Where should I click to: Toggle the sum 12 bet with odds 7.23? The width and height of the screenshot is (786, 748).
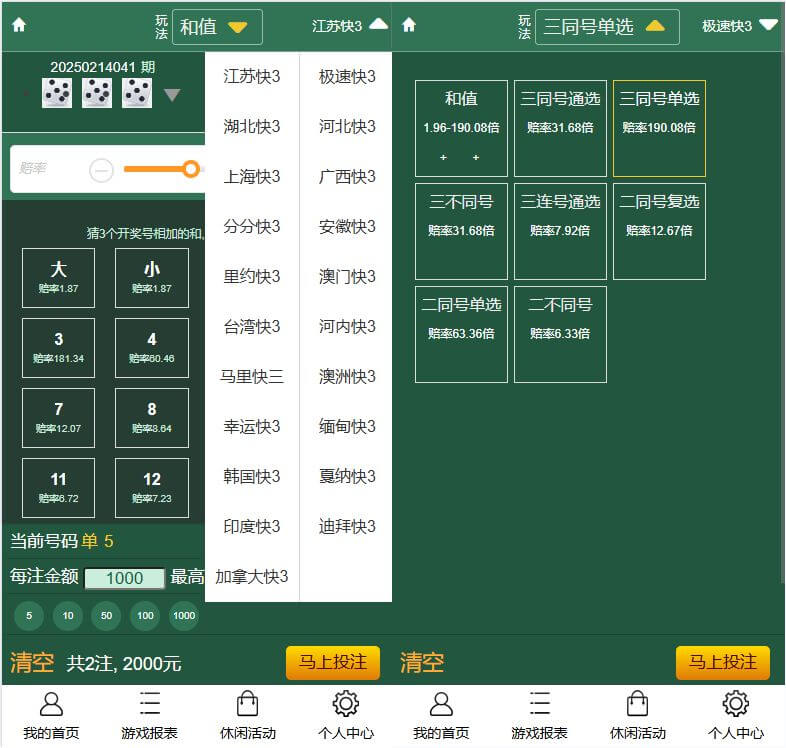coord(151,487)
